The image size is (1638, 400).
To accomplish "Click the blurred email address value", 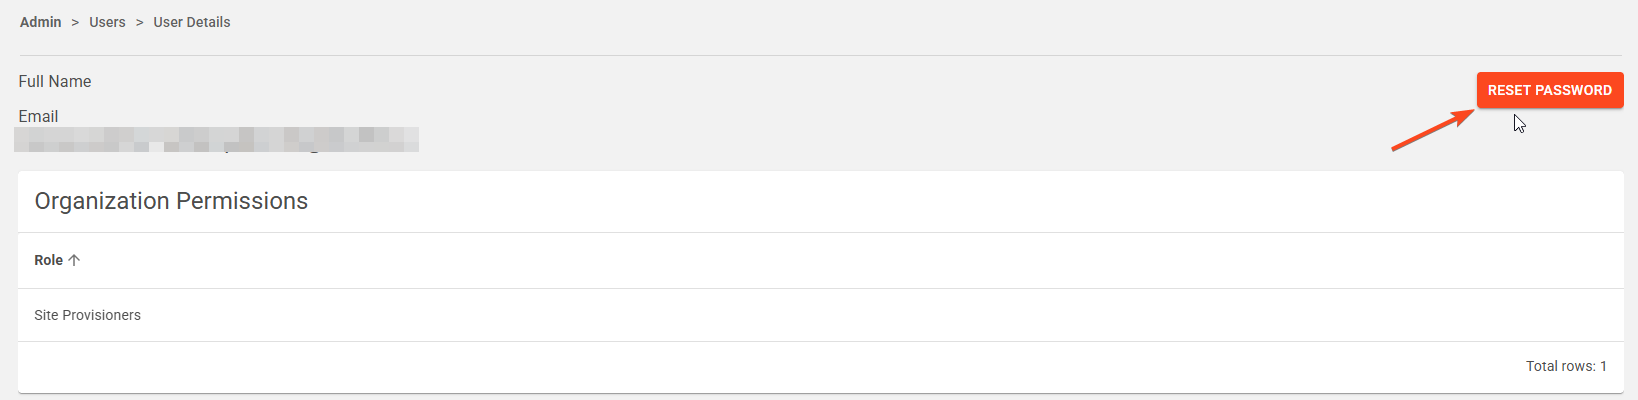I will [x=216, y=139].
